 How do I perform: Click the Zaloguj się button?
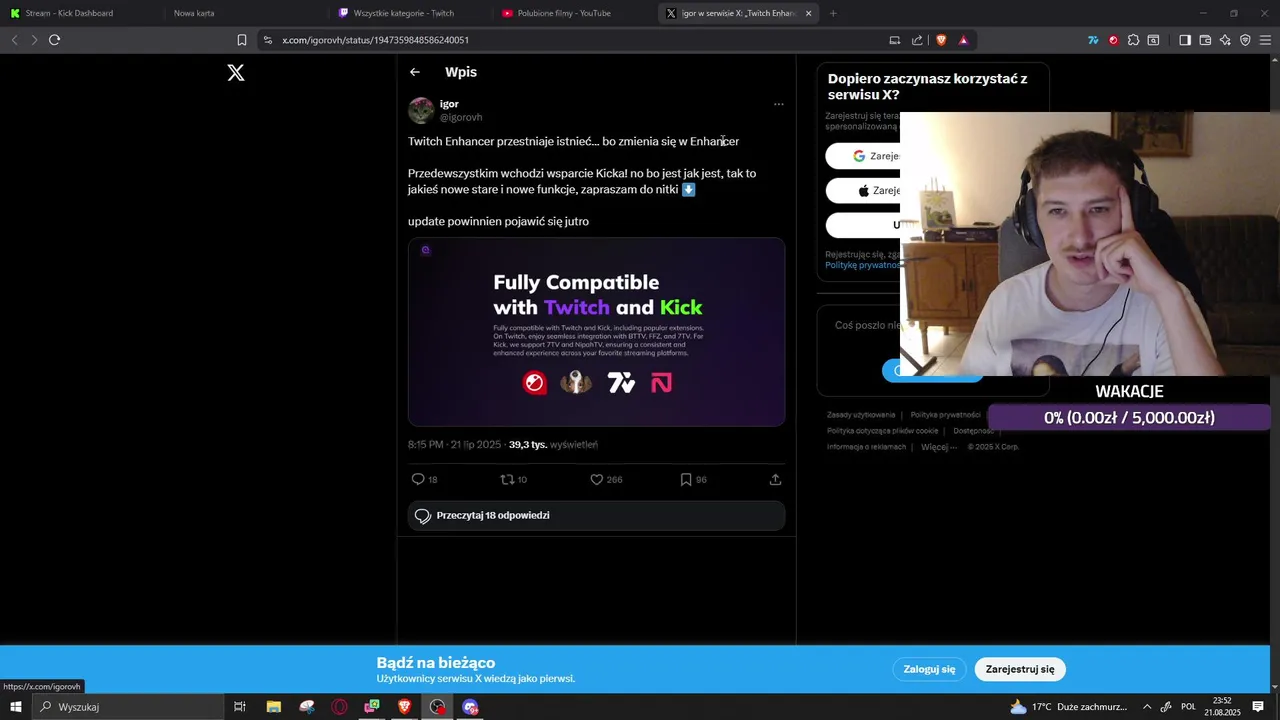929,670
